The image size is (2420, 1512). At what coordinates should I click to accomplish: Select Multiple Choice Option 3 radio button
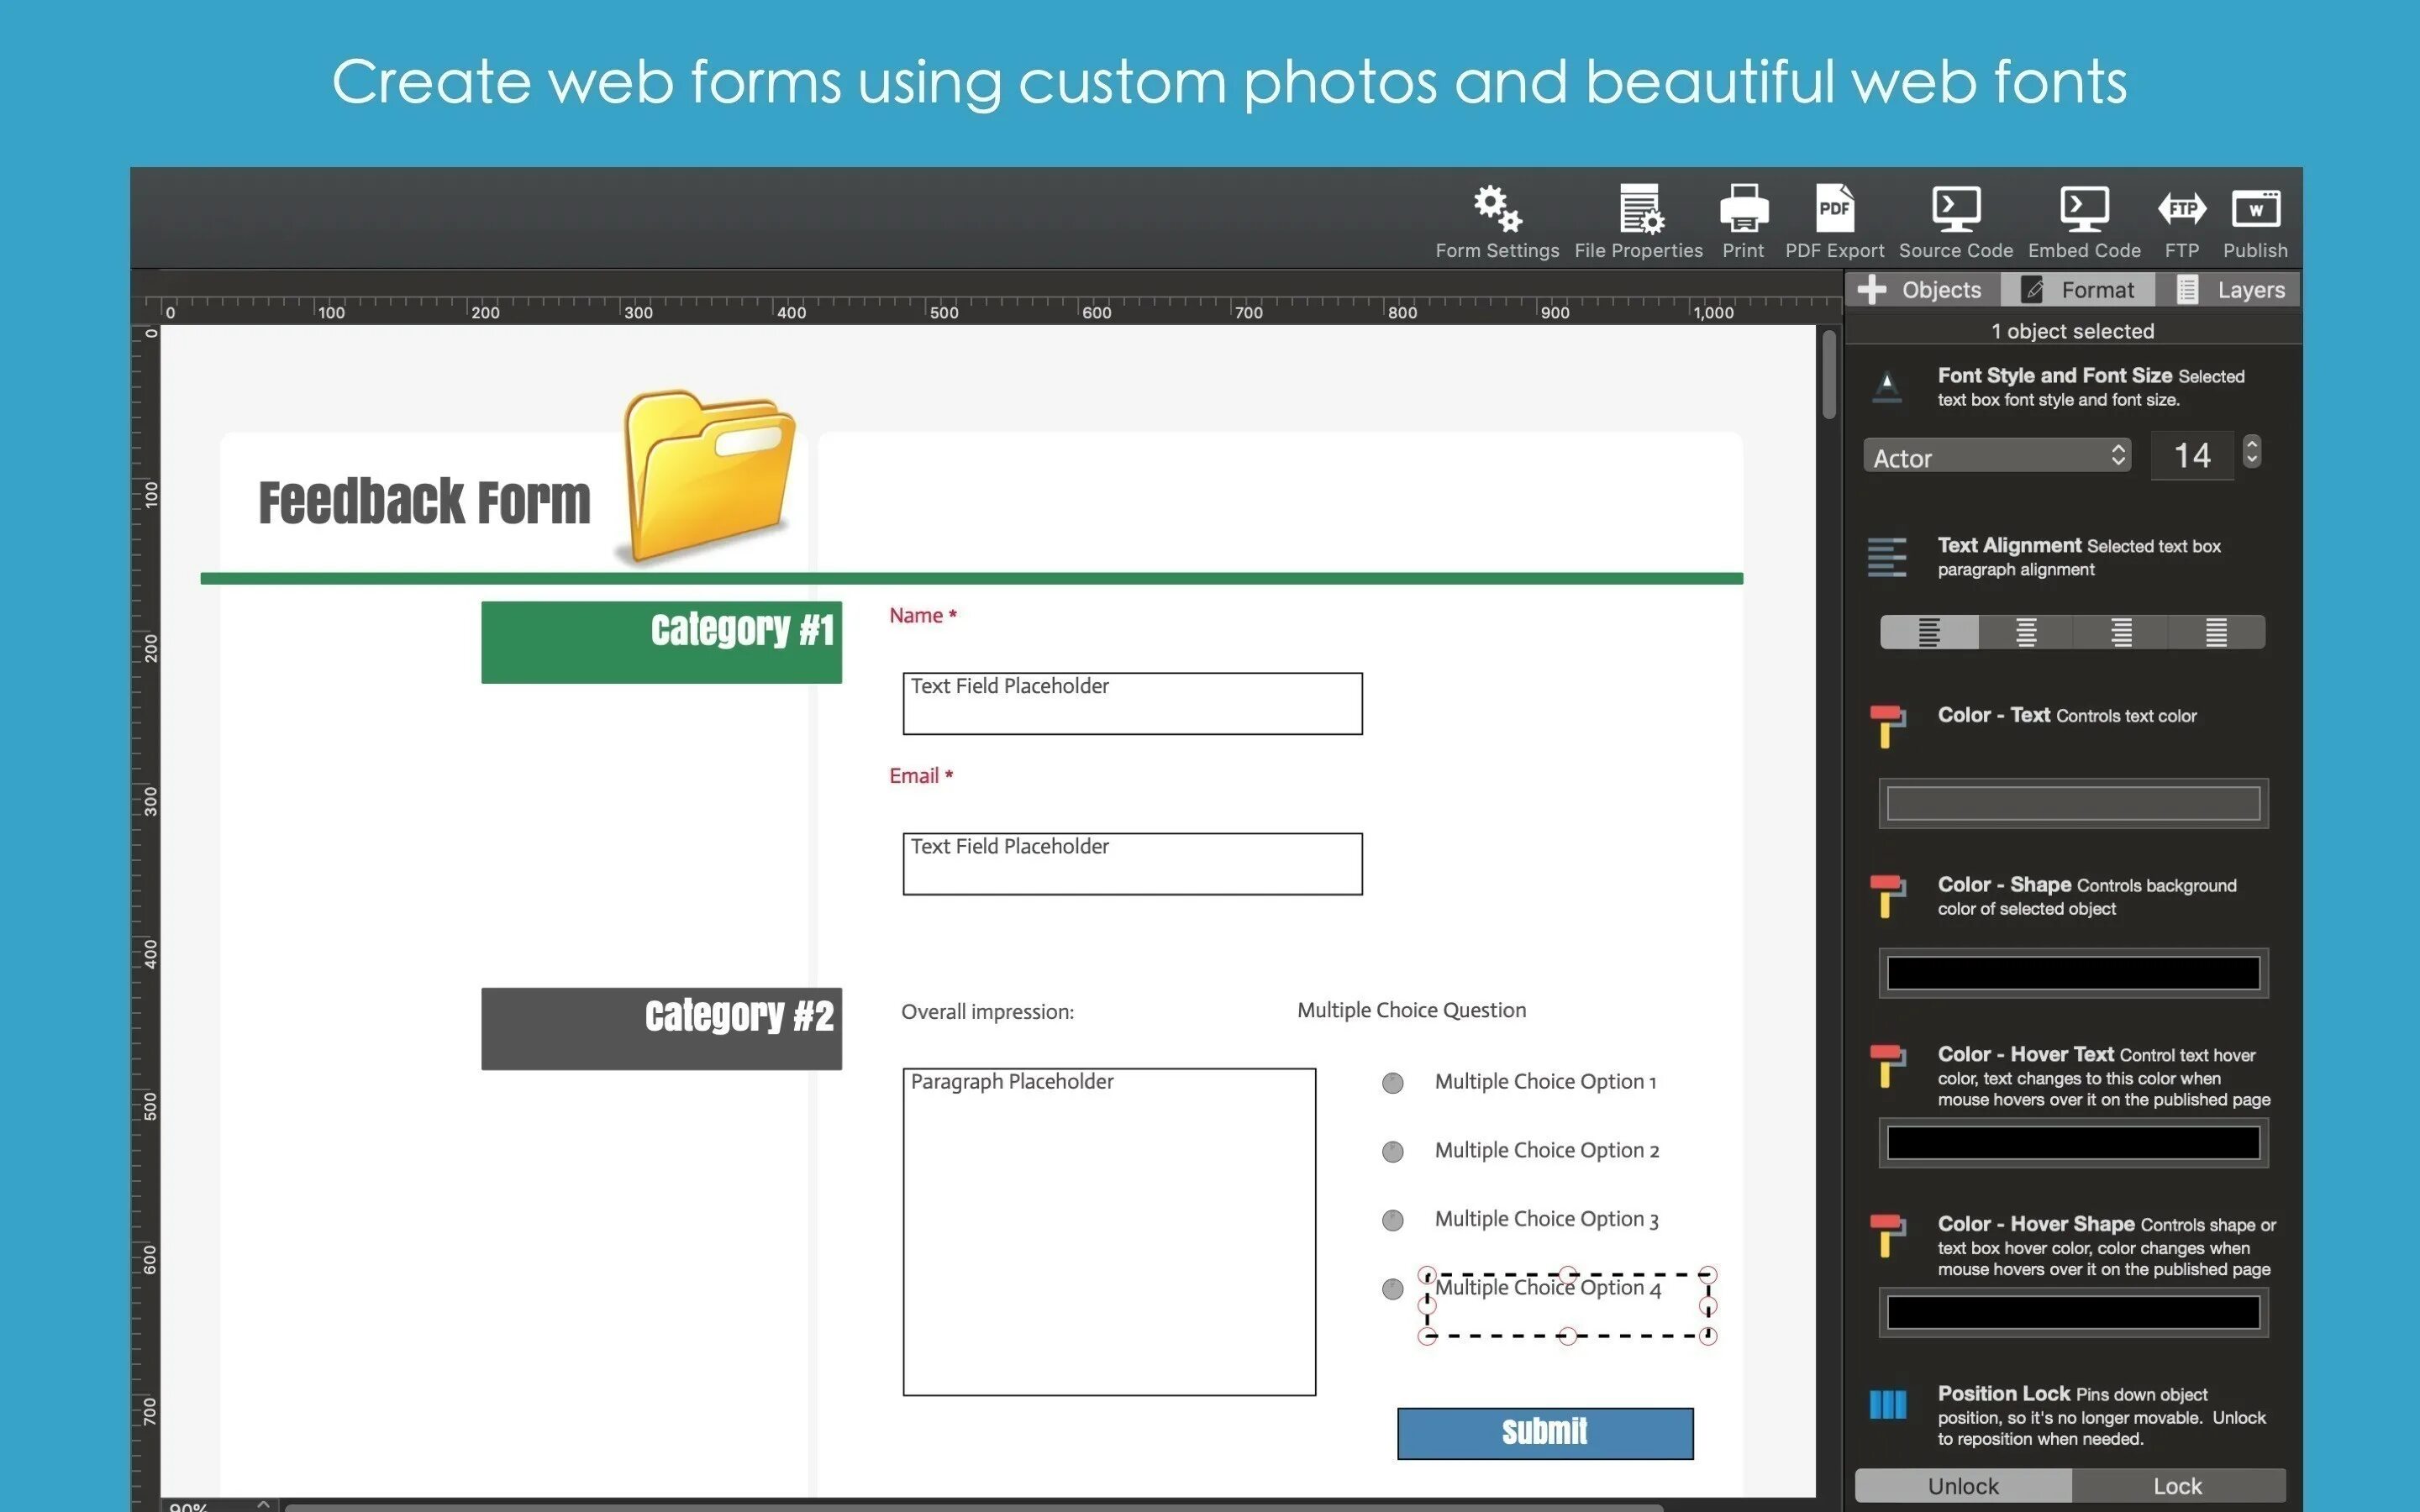pos(1394,1220)
